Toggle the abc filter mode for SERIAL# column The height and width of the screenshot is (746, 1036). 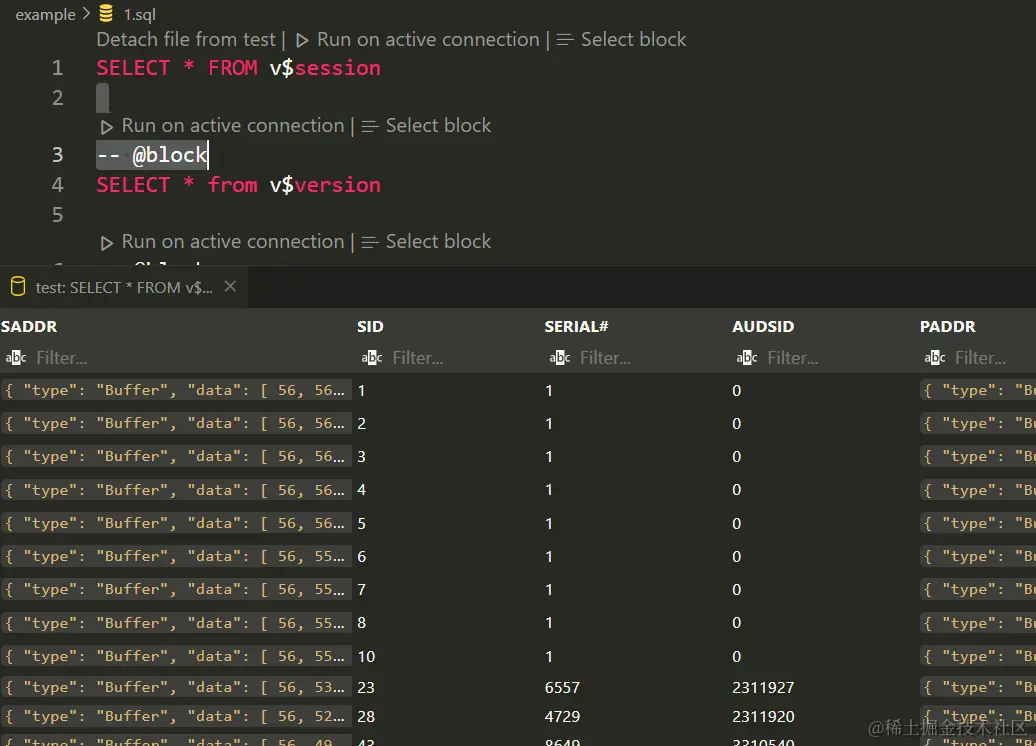pyautogui.click(x=560, y=357)
